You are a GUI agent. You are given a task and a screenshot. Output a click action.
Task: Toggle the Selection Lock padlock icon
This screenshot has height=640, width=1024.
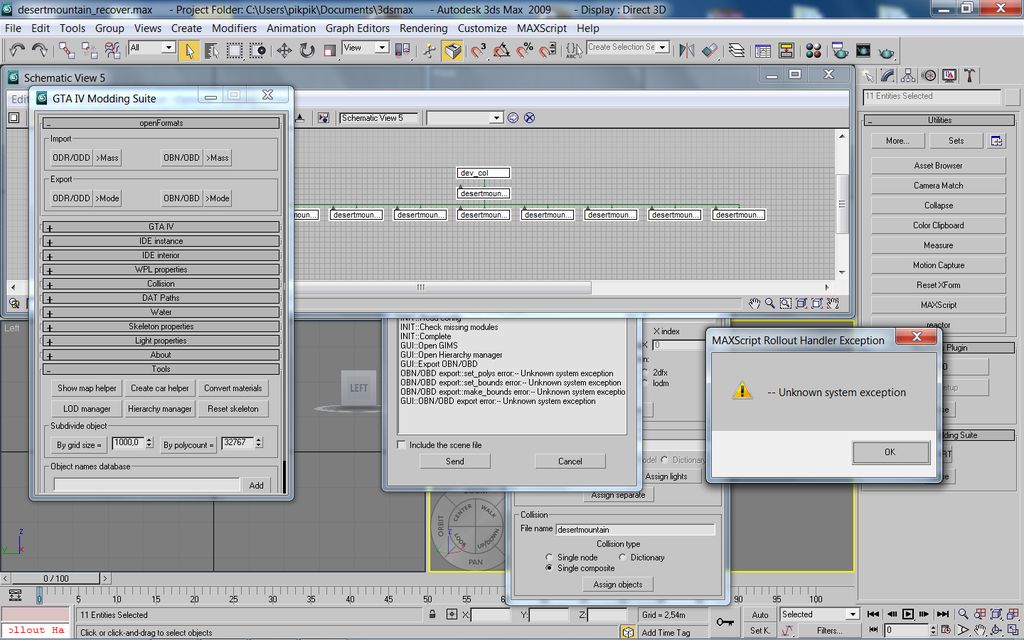pyautogui.click(x=432, y=615)
